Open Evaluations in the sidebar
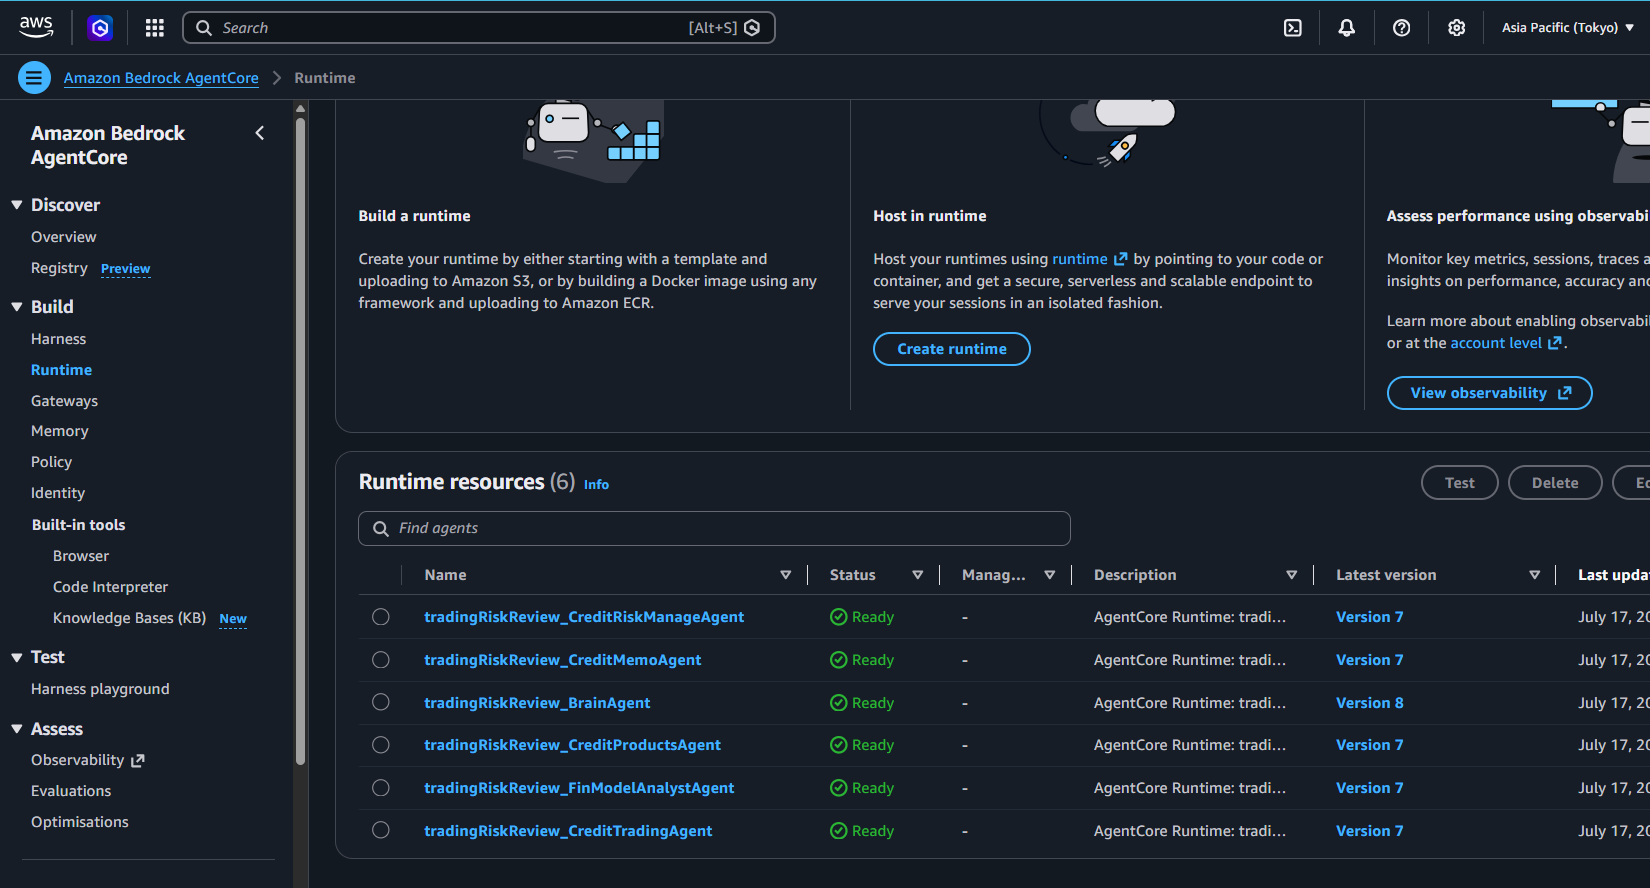1650x888 pixels. 71,791
